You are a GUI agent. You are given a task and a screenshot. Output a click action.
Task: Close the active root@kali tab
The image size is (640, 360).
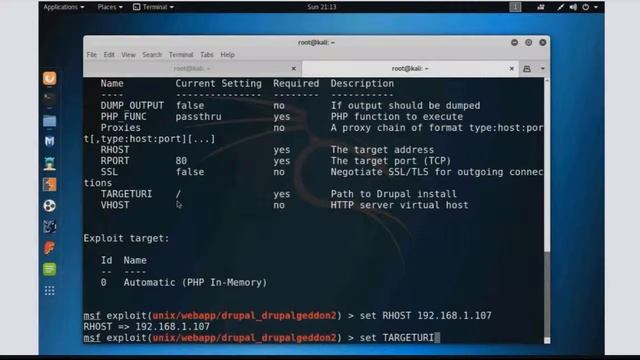(511, 69)
